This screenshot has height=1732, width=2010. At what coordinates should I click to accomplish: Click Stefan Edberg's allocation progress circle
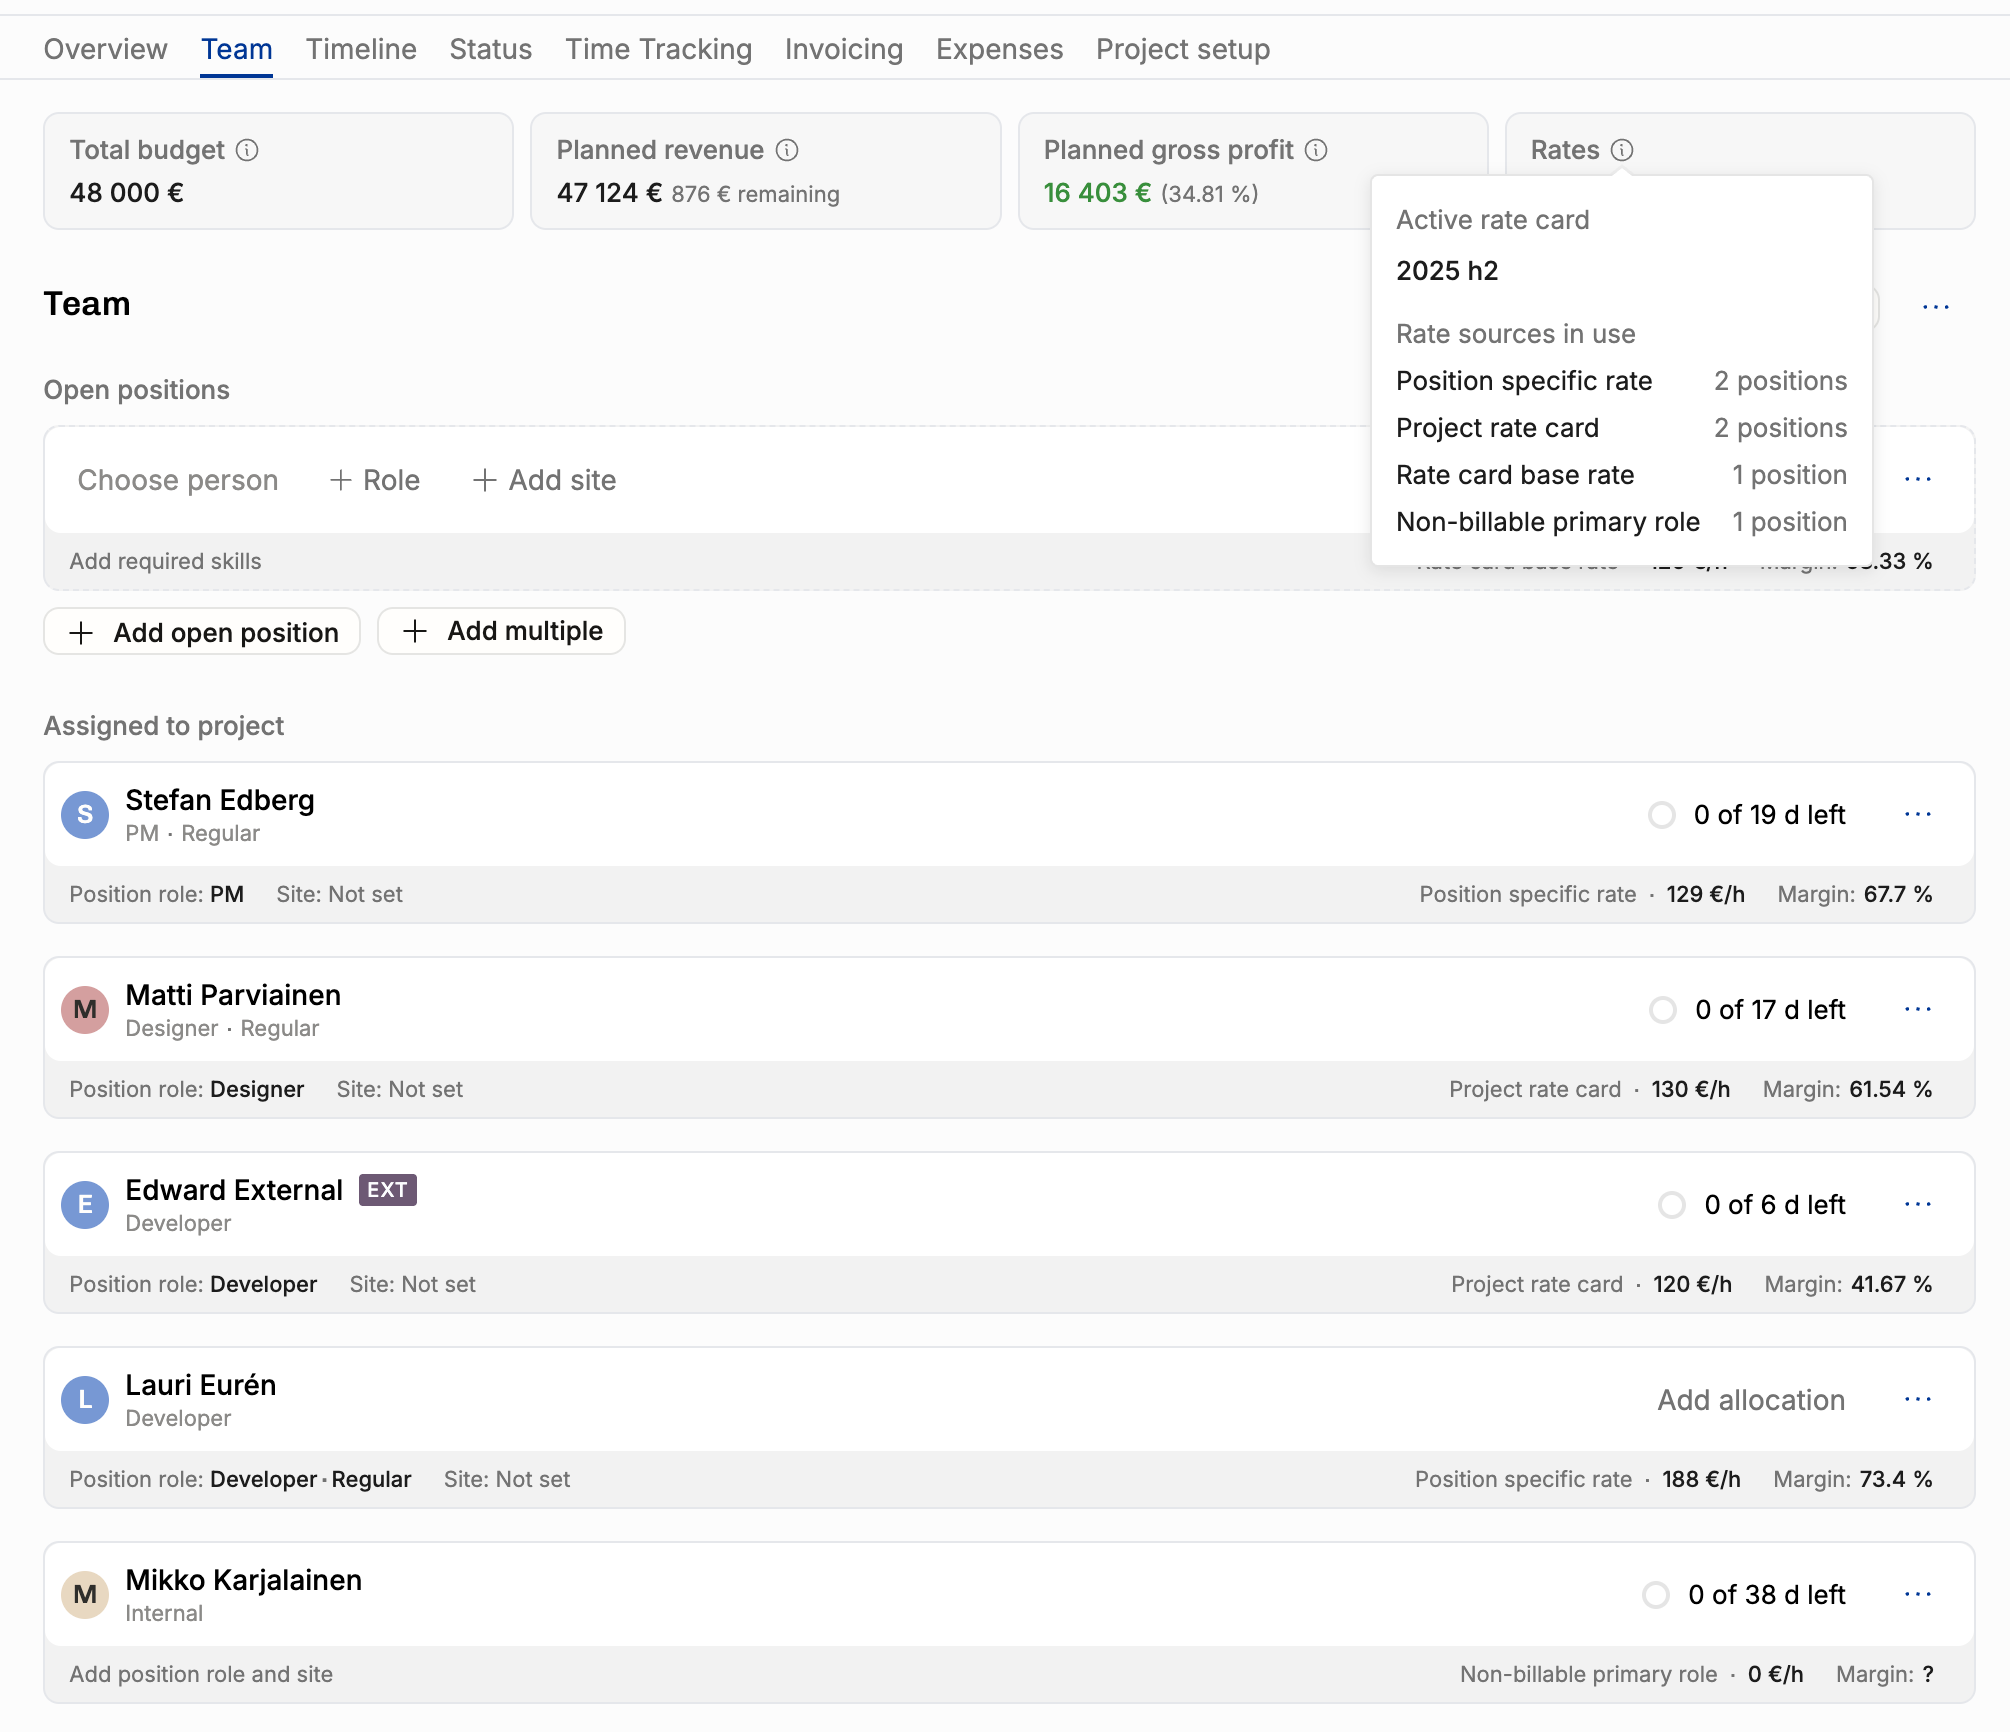pyautogui.click(x=1662, y=815)
